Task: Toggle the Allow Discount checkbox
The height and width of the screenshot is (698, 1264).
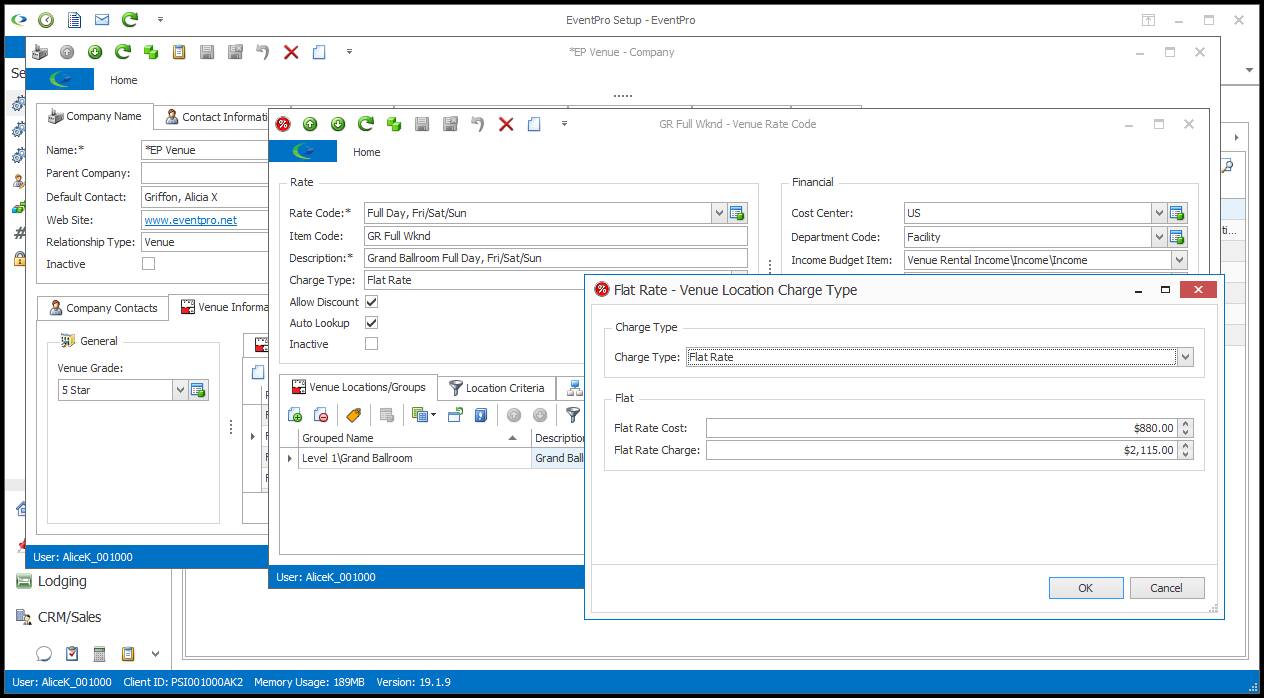Action: [372, 302]
